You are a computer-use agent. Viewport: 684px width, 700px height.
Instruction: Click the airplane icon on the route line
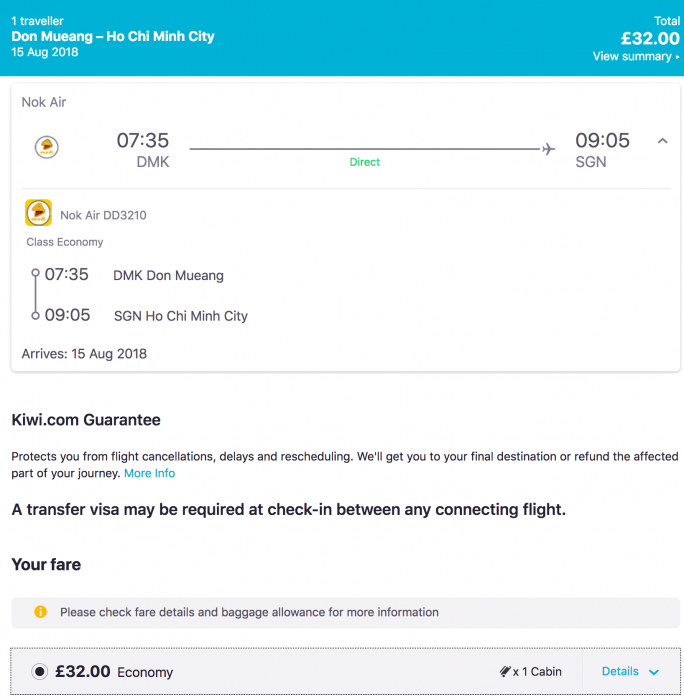[x=548, y=149]
